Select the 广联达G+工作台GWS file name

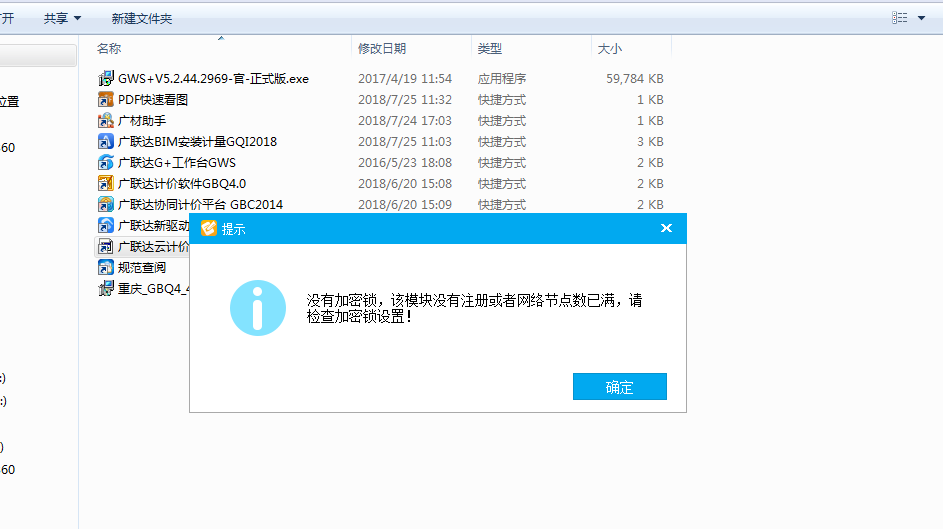tap(177, 162)
